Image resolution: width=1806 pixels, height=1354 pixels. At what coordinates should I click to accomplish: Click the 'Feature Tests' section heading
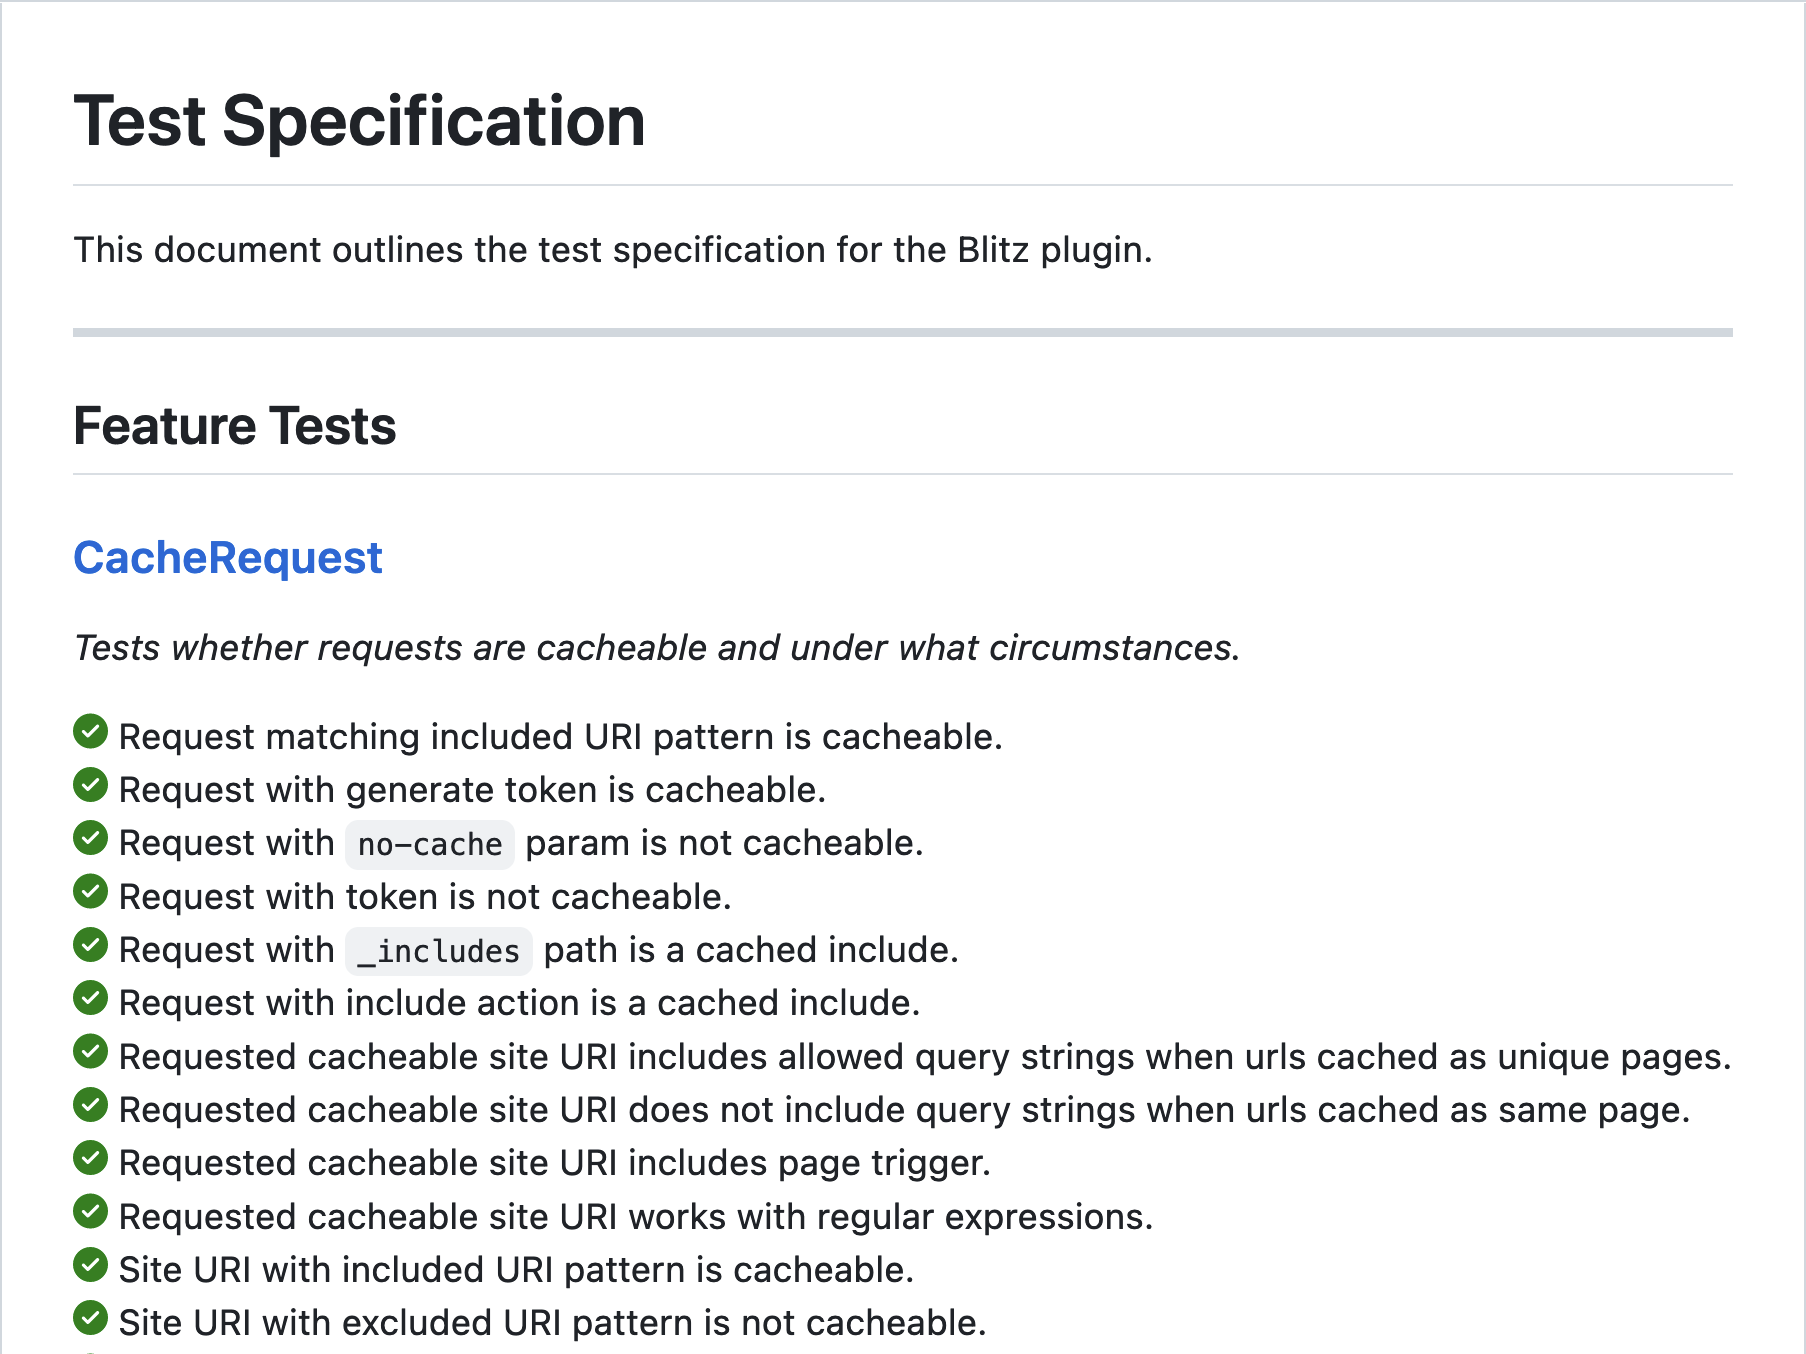235,426
